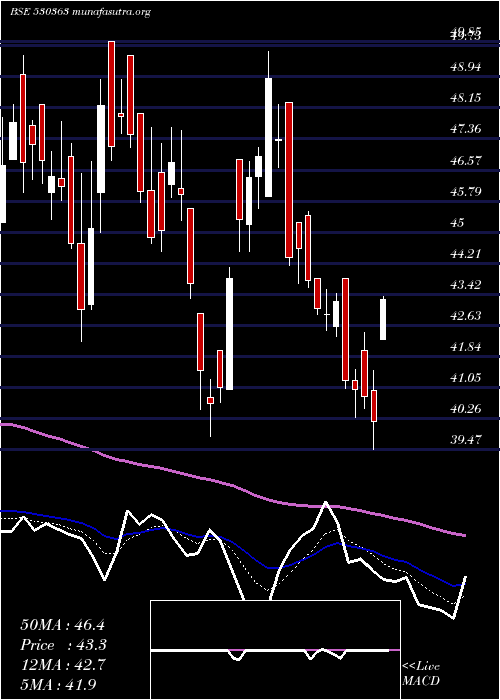
Task: Click the BSE 530363 chart title
Action: click(79, 12)
